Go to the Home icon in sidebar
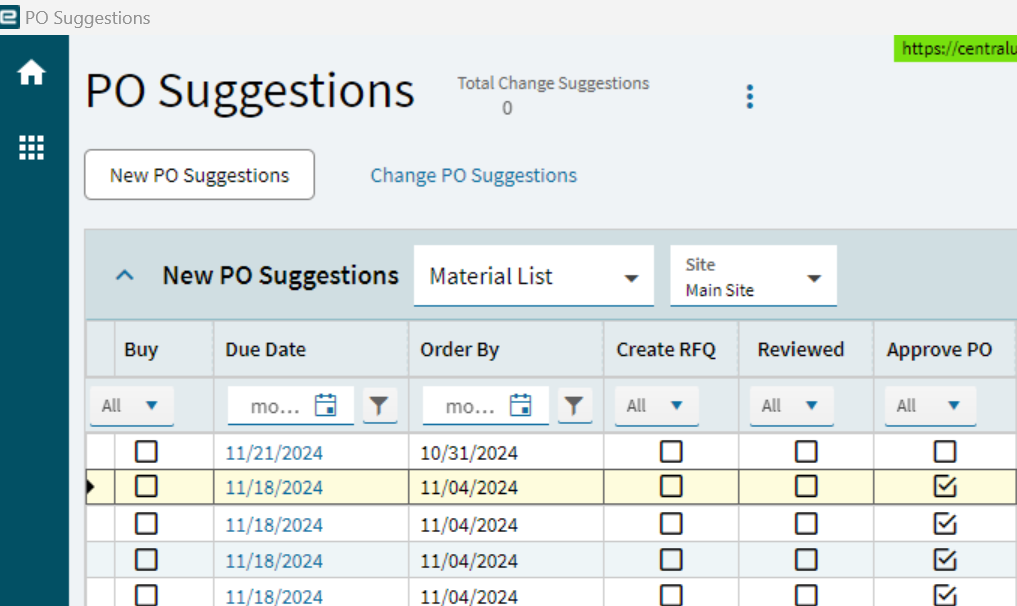 pos(31,72)
